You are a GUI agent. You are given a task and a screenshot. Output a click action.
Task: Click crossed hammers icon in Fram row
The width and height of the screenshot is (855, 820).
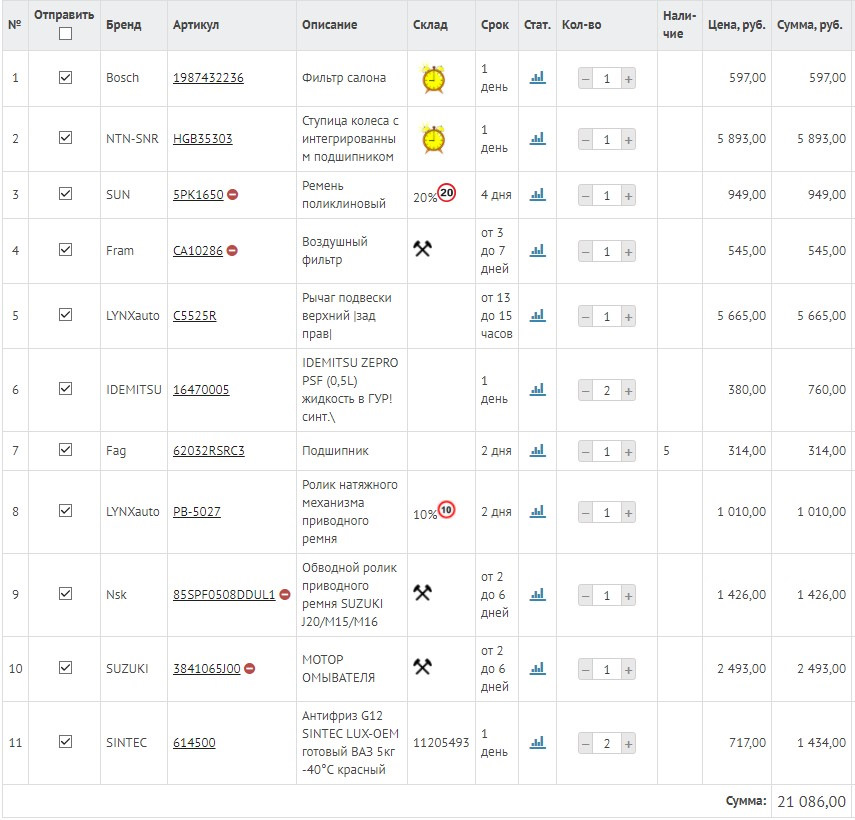[x=423, y=249]
